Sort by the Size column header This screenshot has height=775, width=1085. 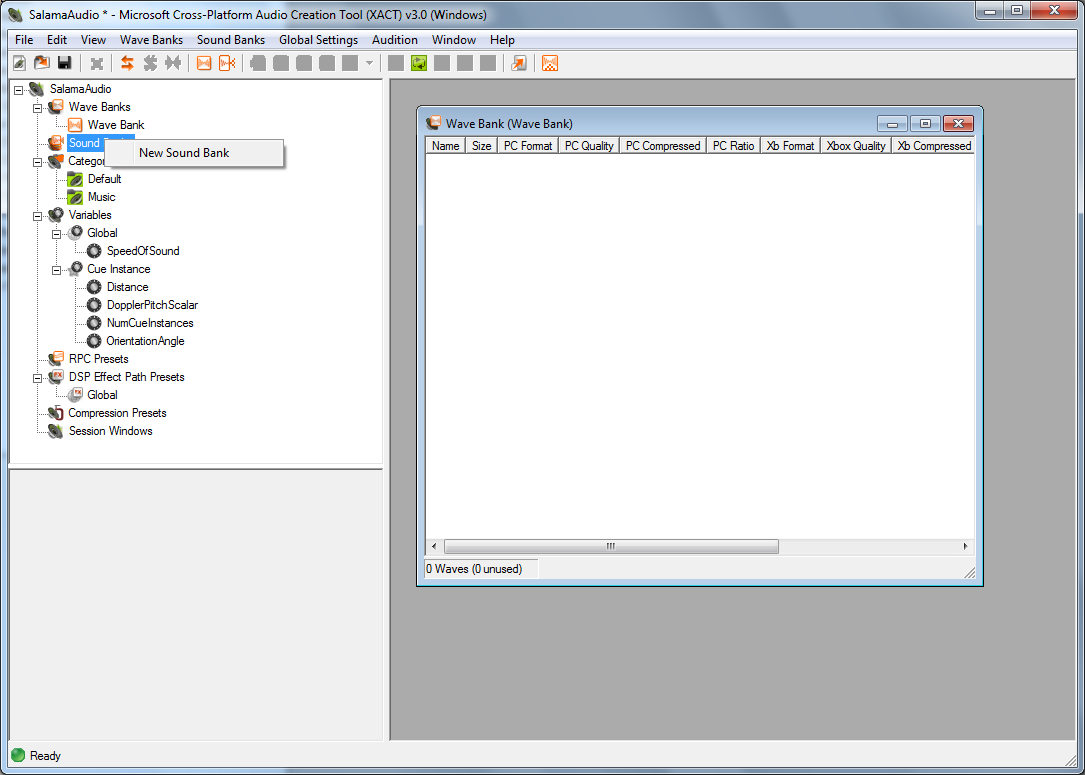[x=482, y=145]
